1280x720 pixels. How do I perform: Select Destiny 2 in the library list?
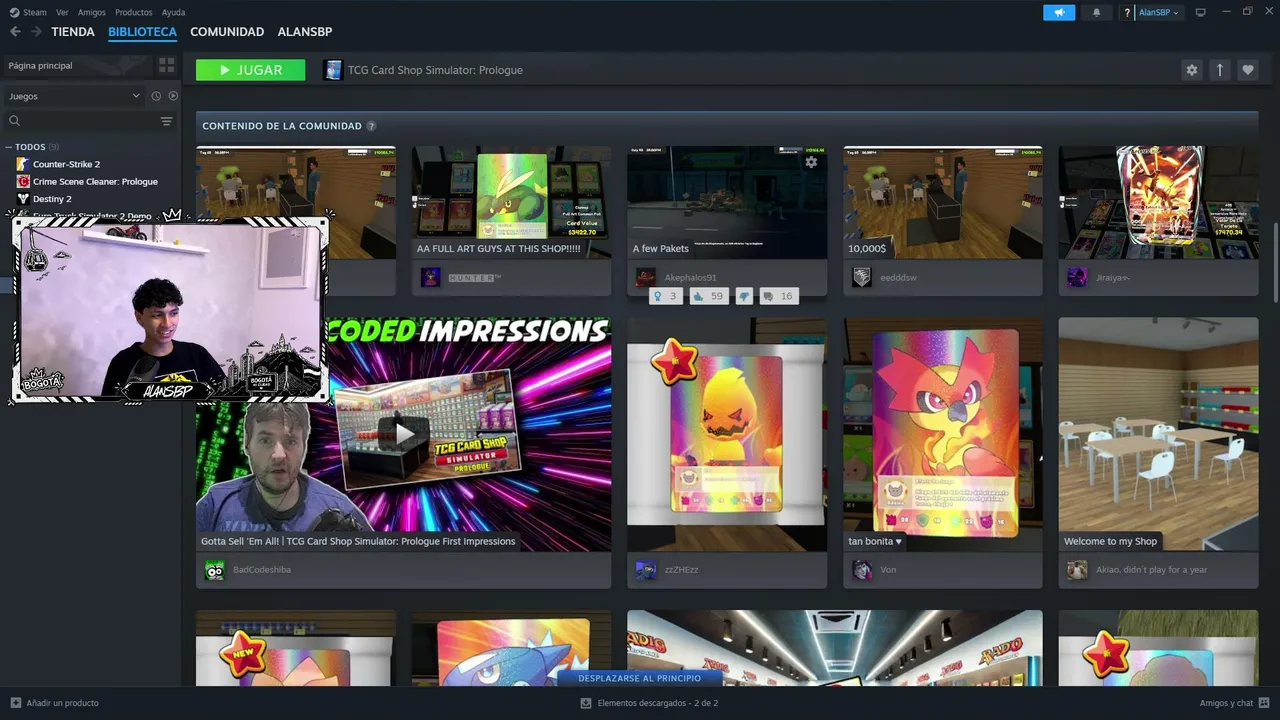[x=52, y=199]
